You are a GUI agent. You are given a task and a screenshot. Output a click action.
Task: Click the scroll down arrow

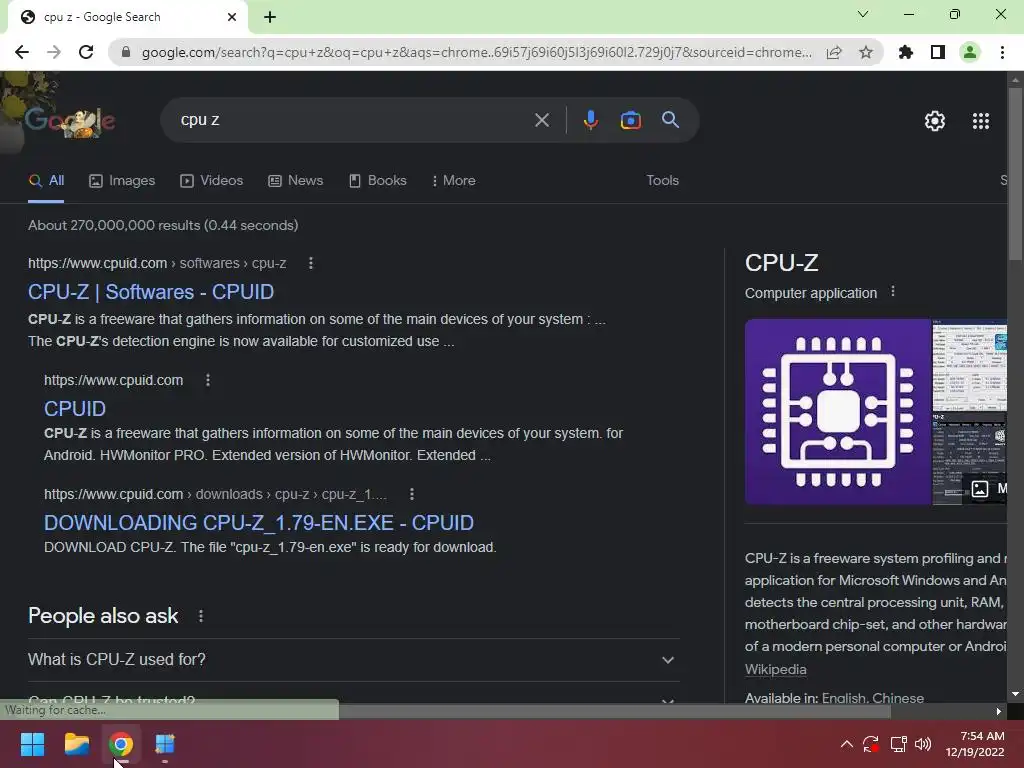coord(1015,694)
